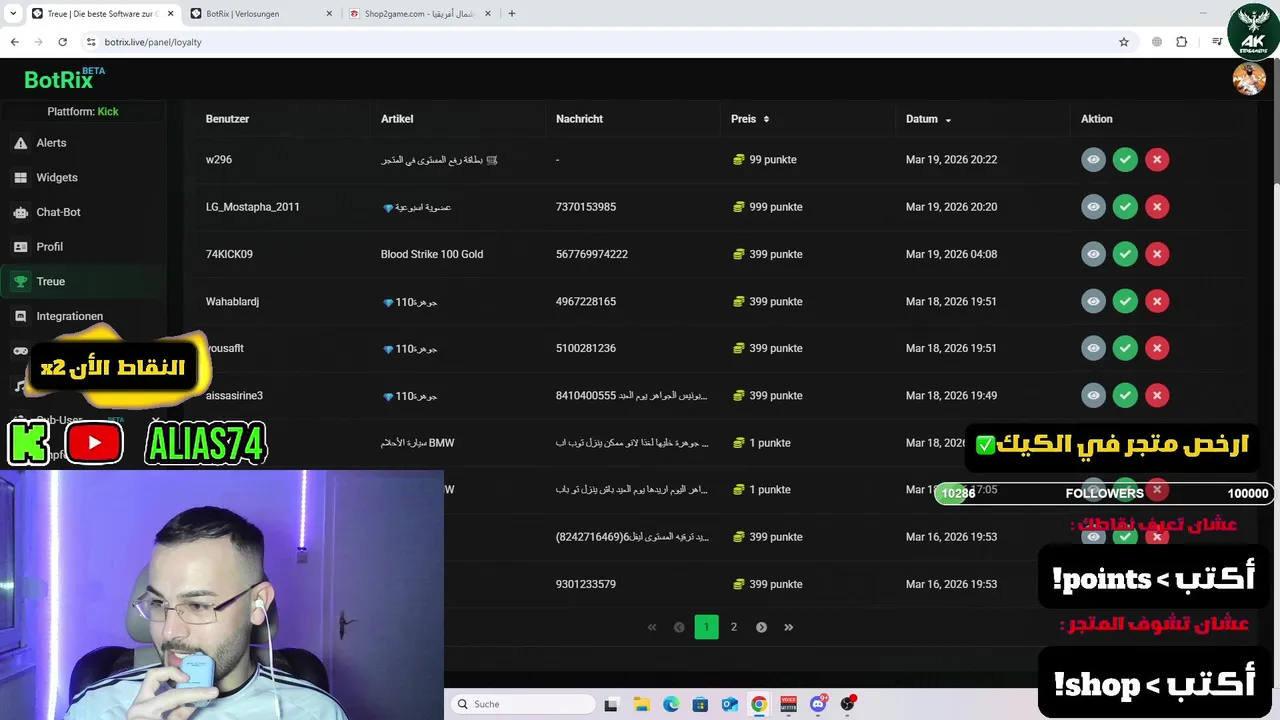Deny Wahablardj's redemption
The width and height of the screenshot is (1280, 720).
point(1157,301)
